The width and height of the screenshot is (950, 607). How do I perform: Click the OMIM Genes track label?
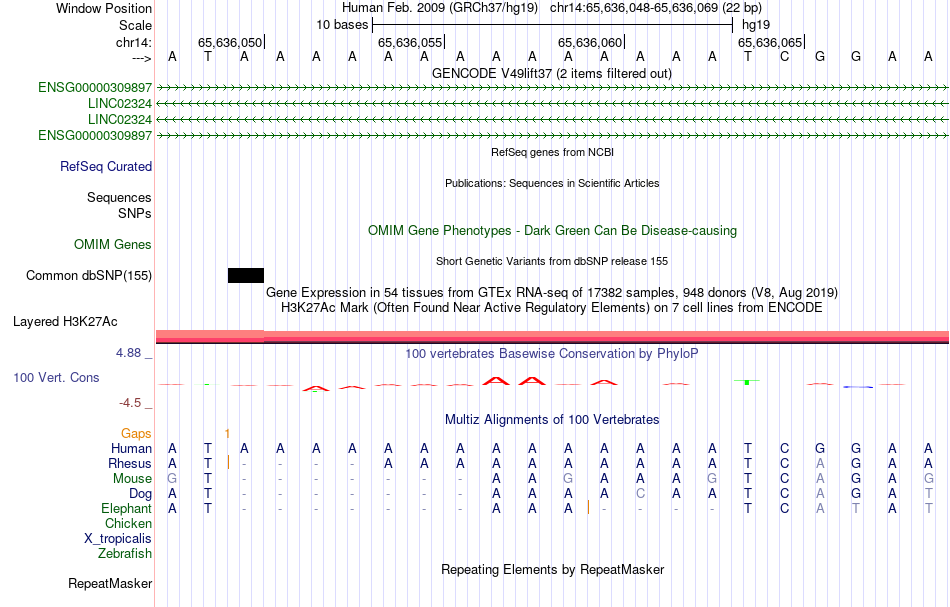tap(113, 245)
